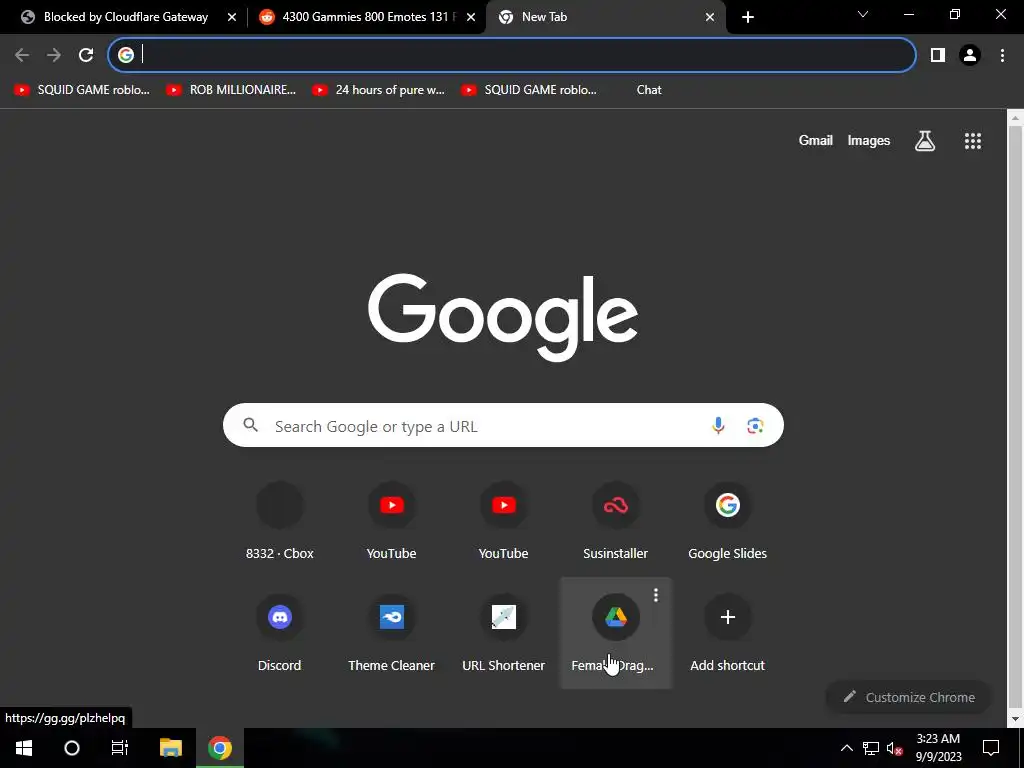Open the Chrome profile avatar
The height and width of the screenshot is (768, 1024).
pyautogui.click(x=970, y=55)
